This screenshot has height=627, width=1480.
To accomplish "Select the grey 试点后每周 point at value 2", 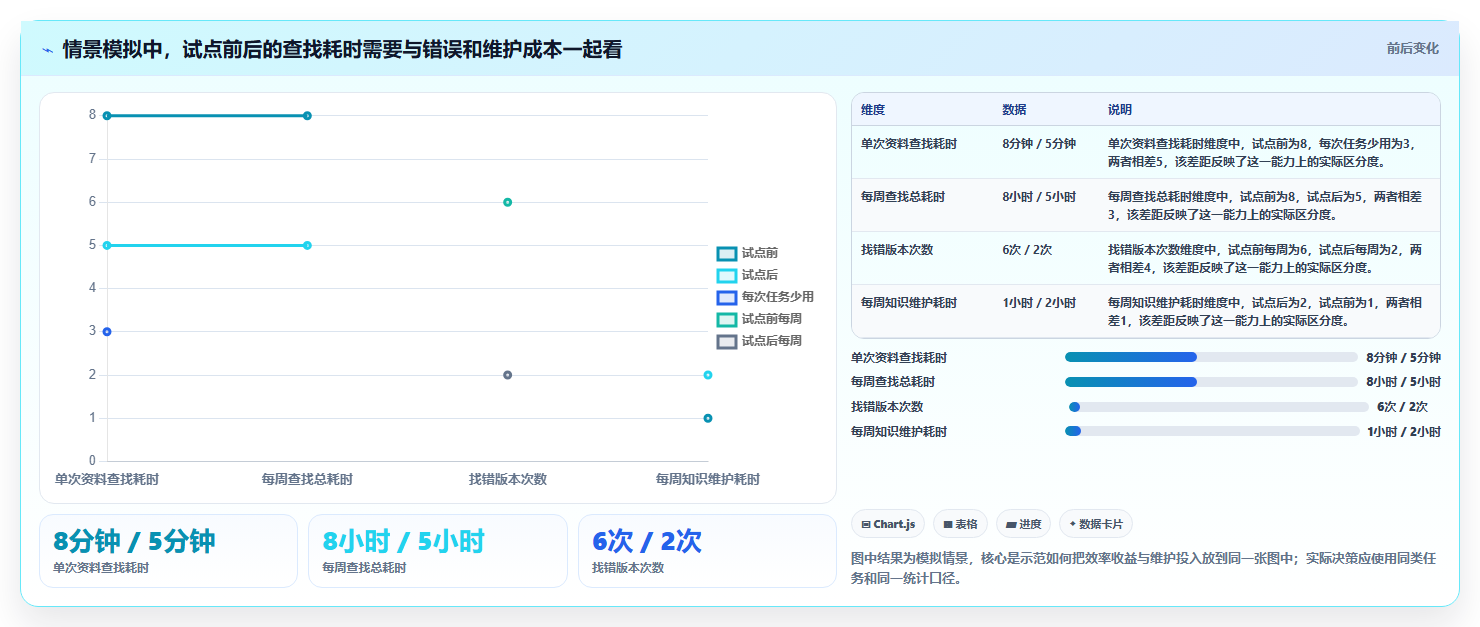I will click(507, 375).
